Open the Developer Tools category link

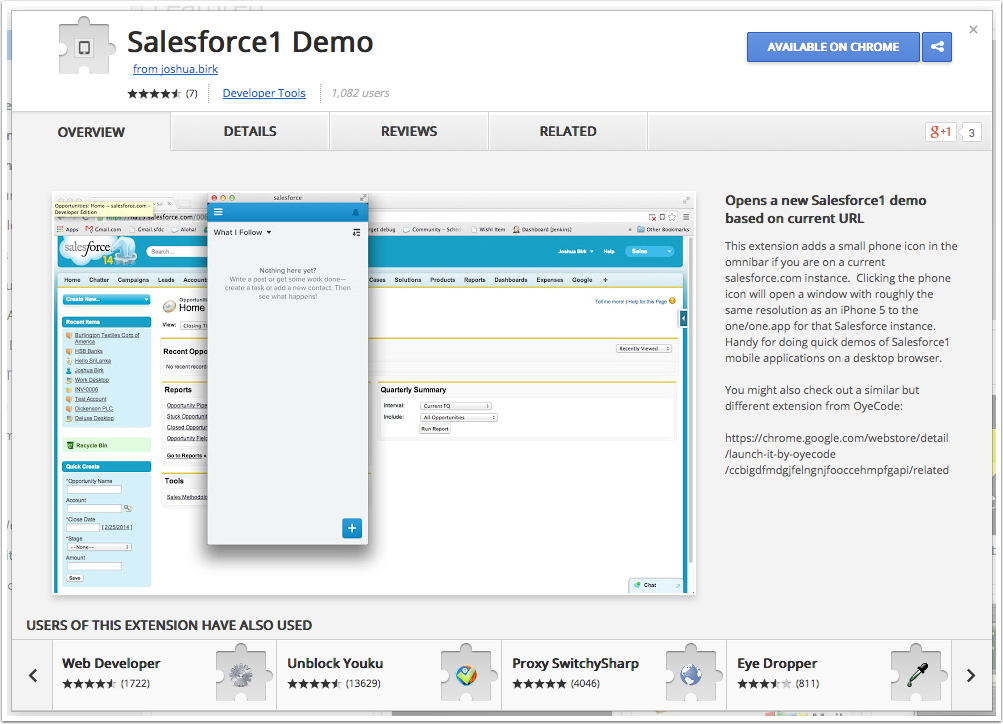[264, 93]
